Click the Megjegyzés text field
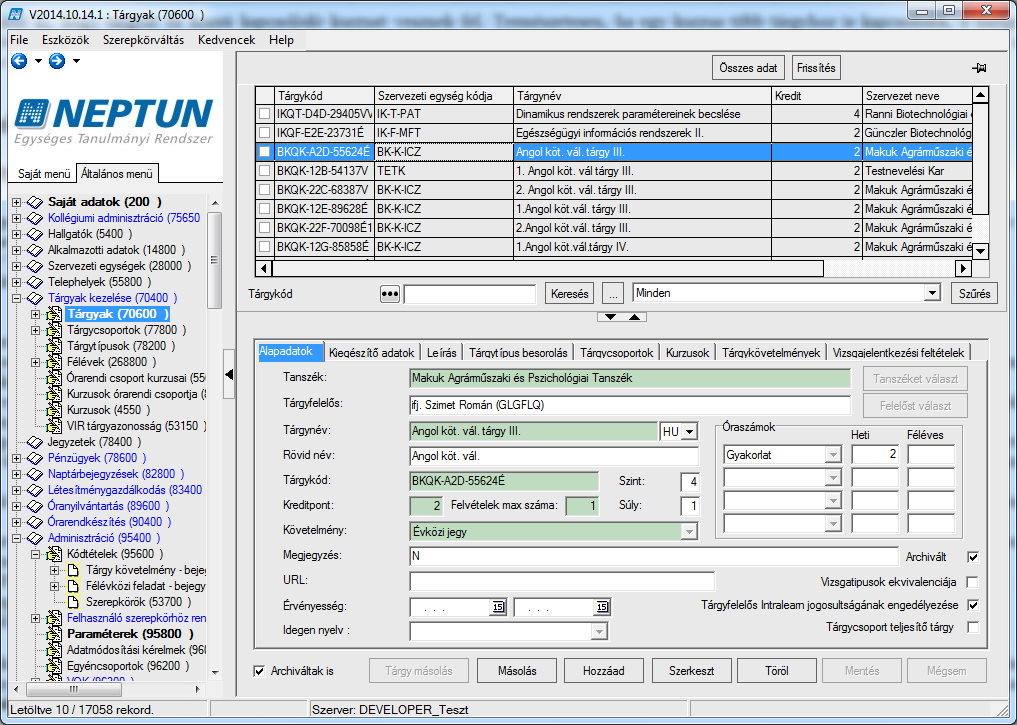 pos(654,556)
